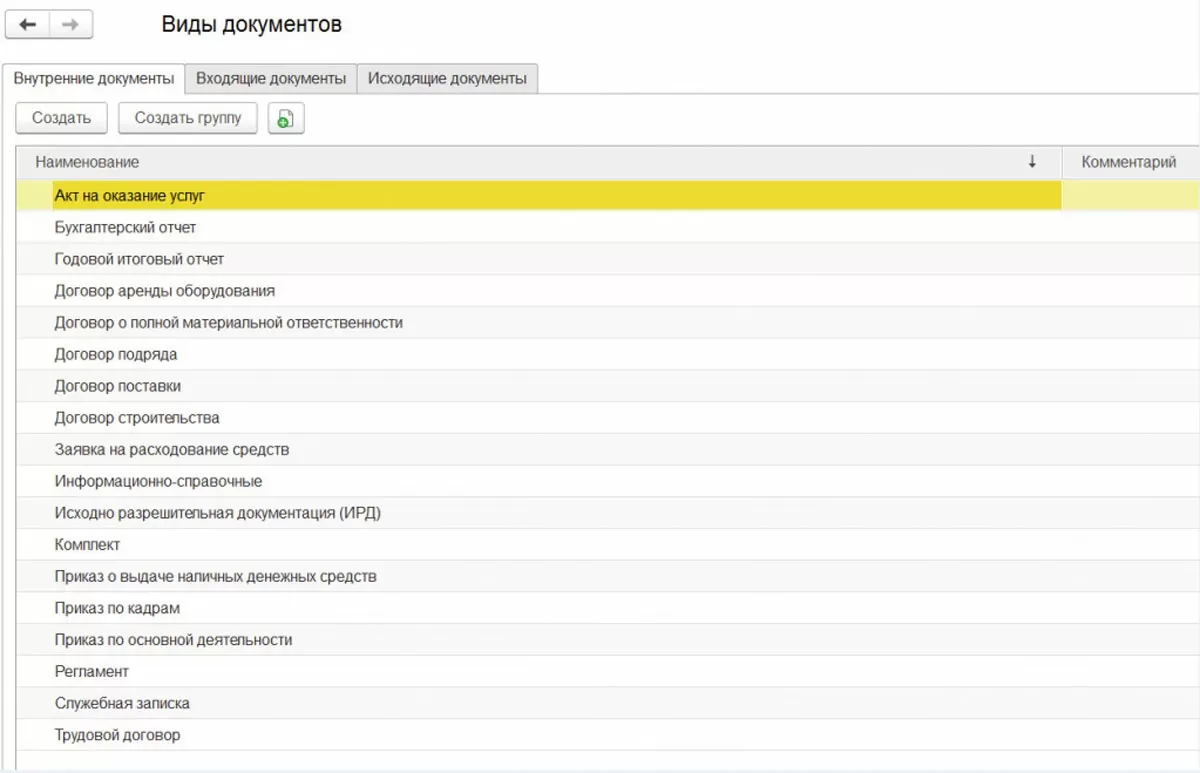Click the Трудовой договор item
The width and height of the screenshot is (1200, 773).
coord(118,735)
